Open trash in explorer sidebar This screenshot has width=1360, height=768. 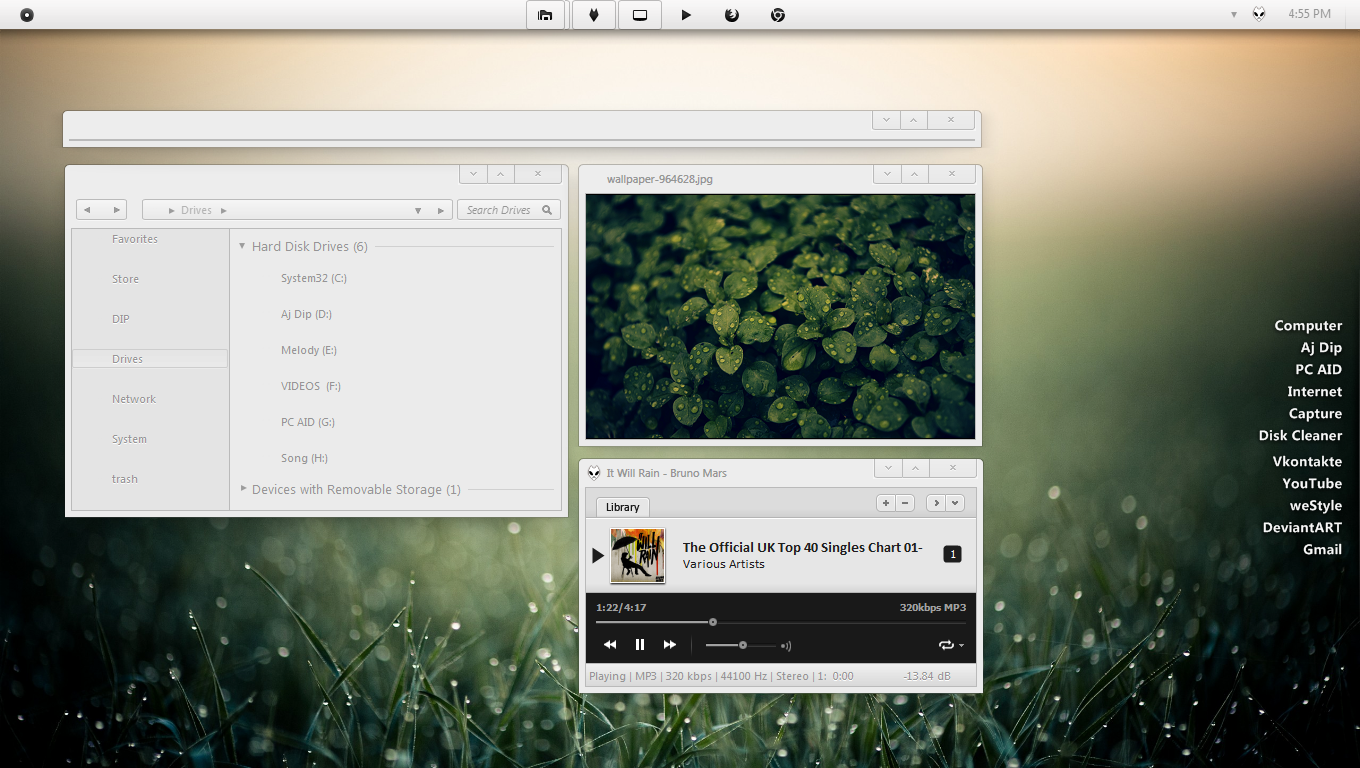(x=125, y=479)
